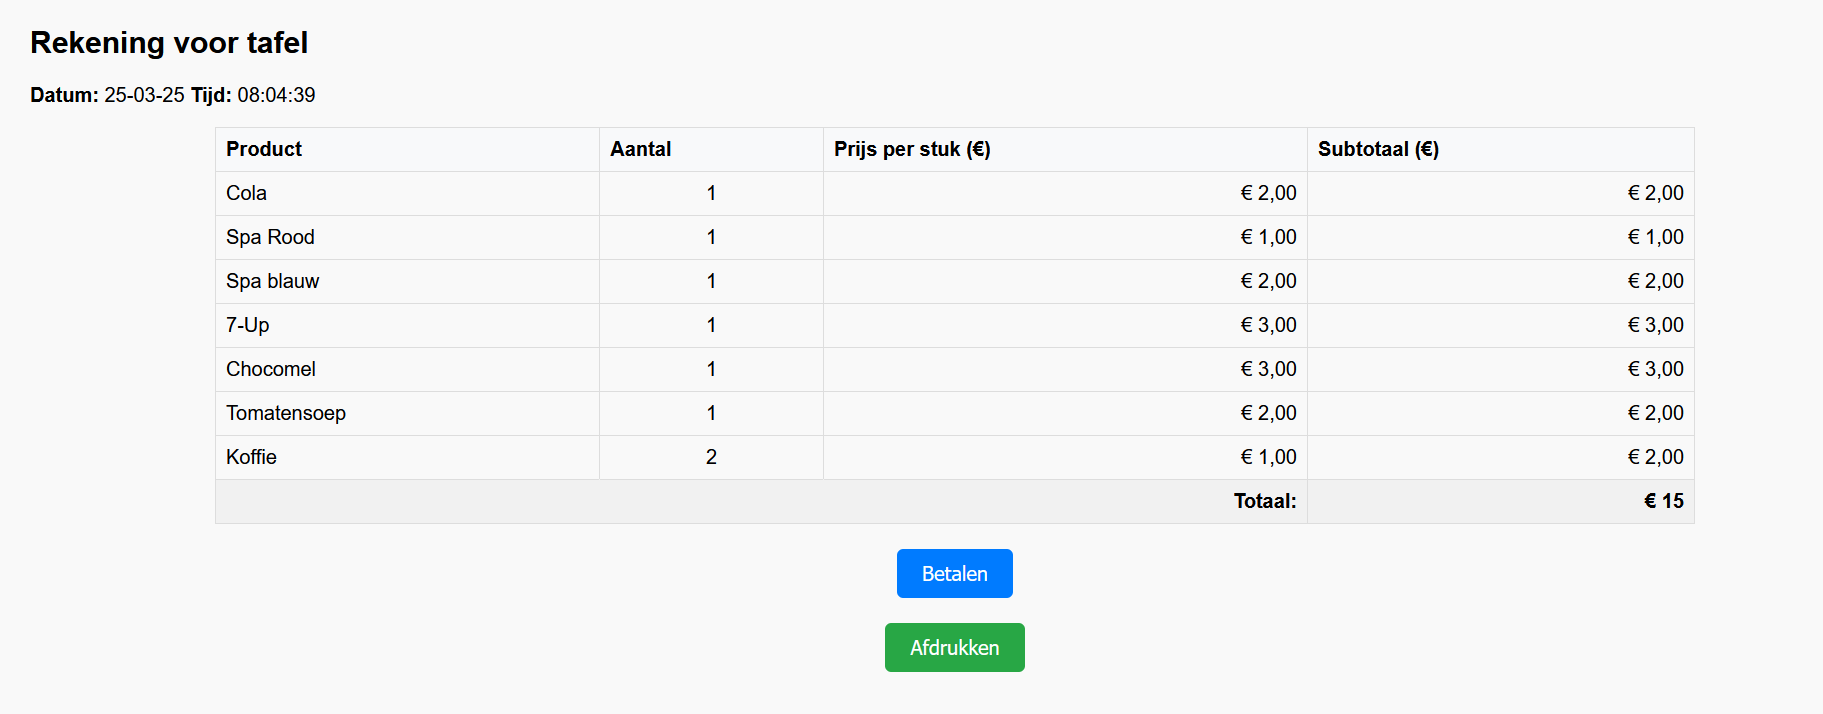Click the blue Betalen button
The height and width of the screenshot is (714, 1823).
pos(954,573)
